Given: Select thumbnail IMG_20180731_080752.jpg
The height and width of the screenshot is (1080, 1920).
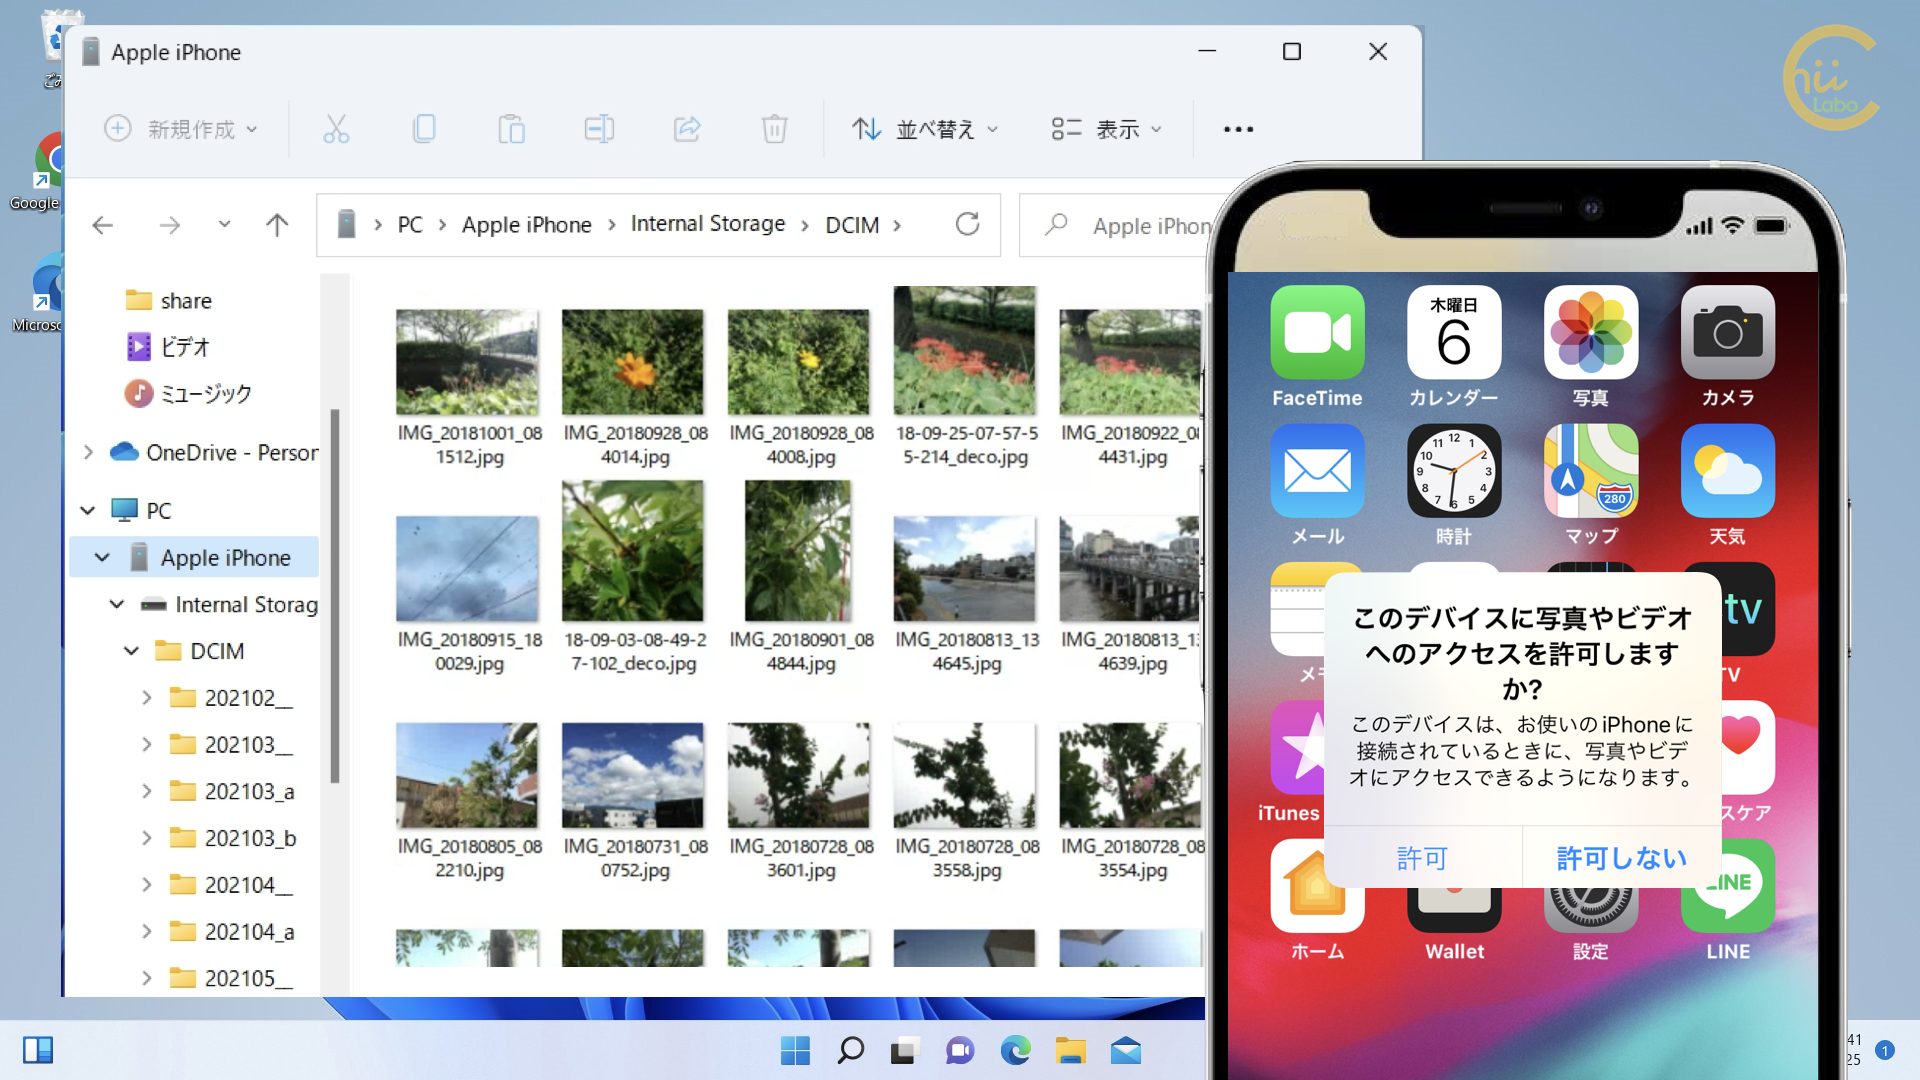Looking at the screenshot, I should [633, 775].
